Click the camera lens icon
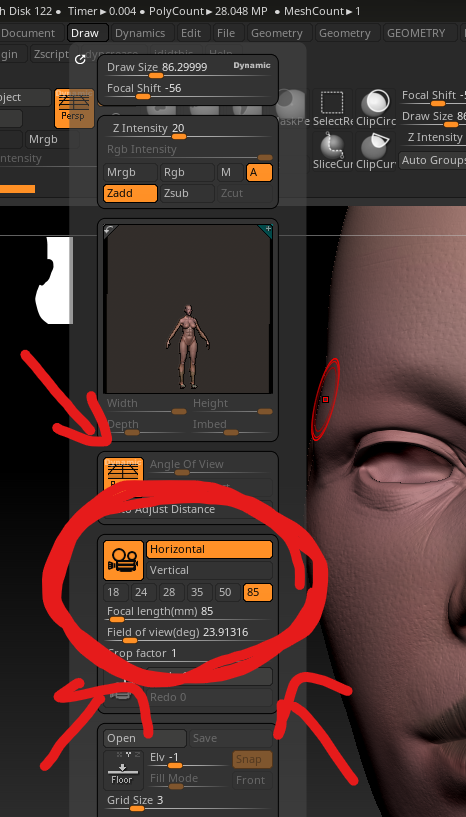 click(124, 560)
